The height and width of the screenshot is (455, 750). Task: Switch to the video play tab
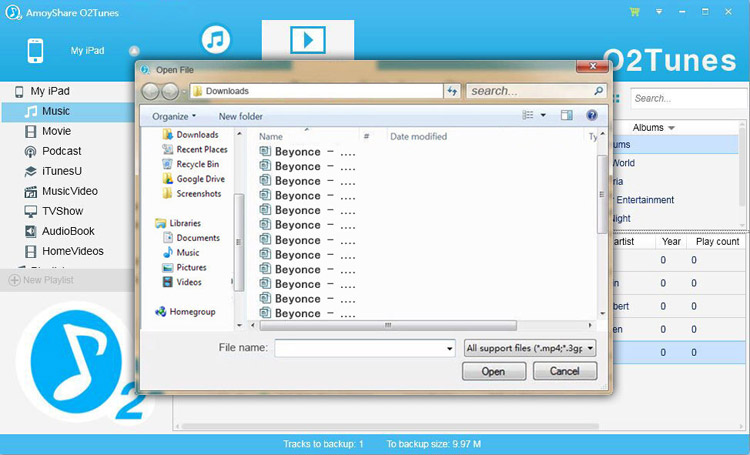308,40
